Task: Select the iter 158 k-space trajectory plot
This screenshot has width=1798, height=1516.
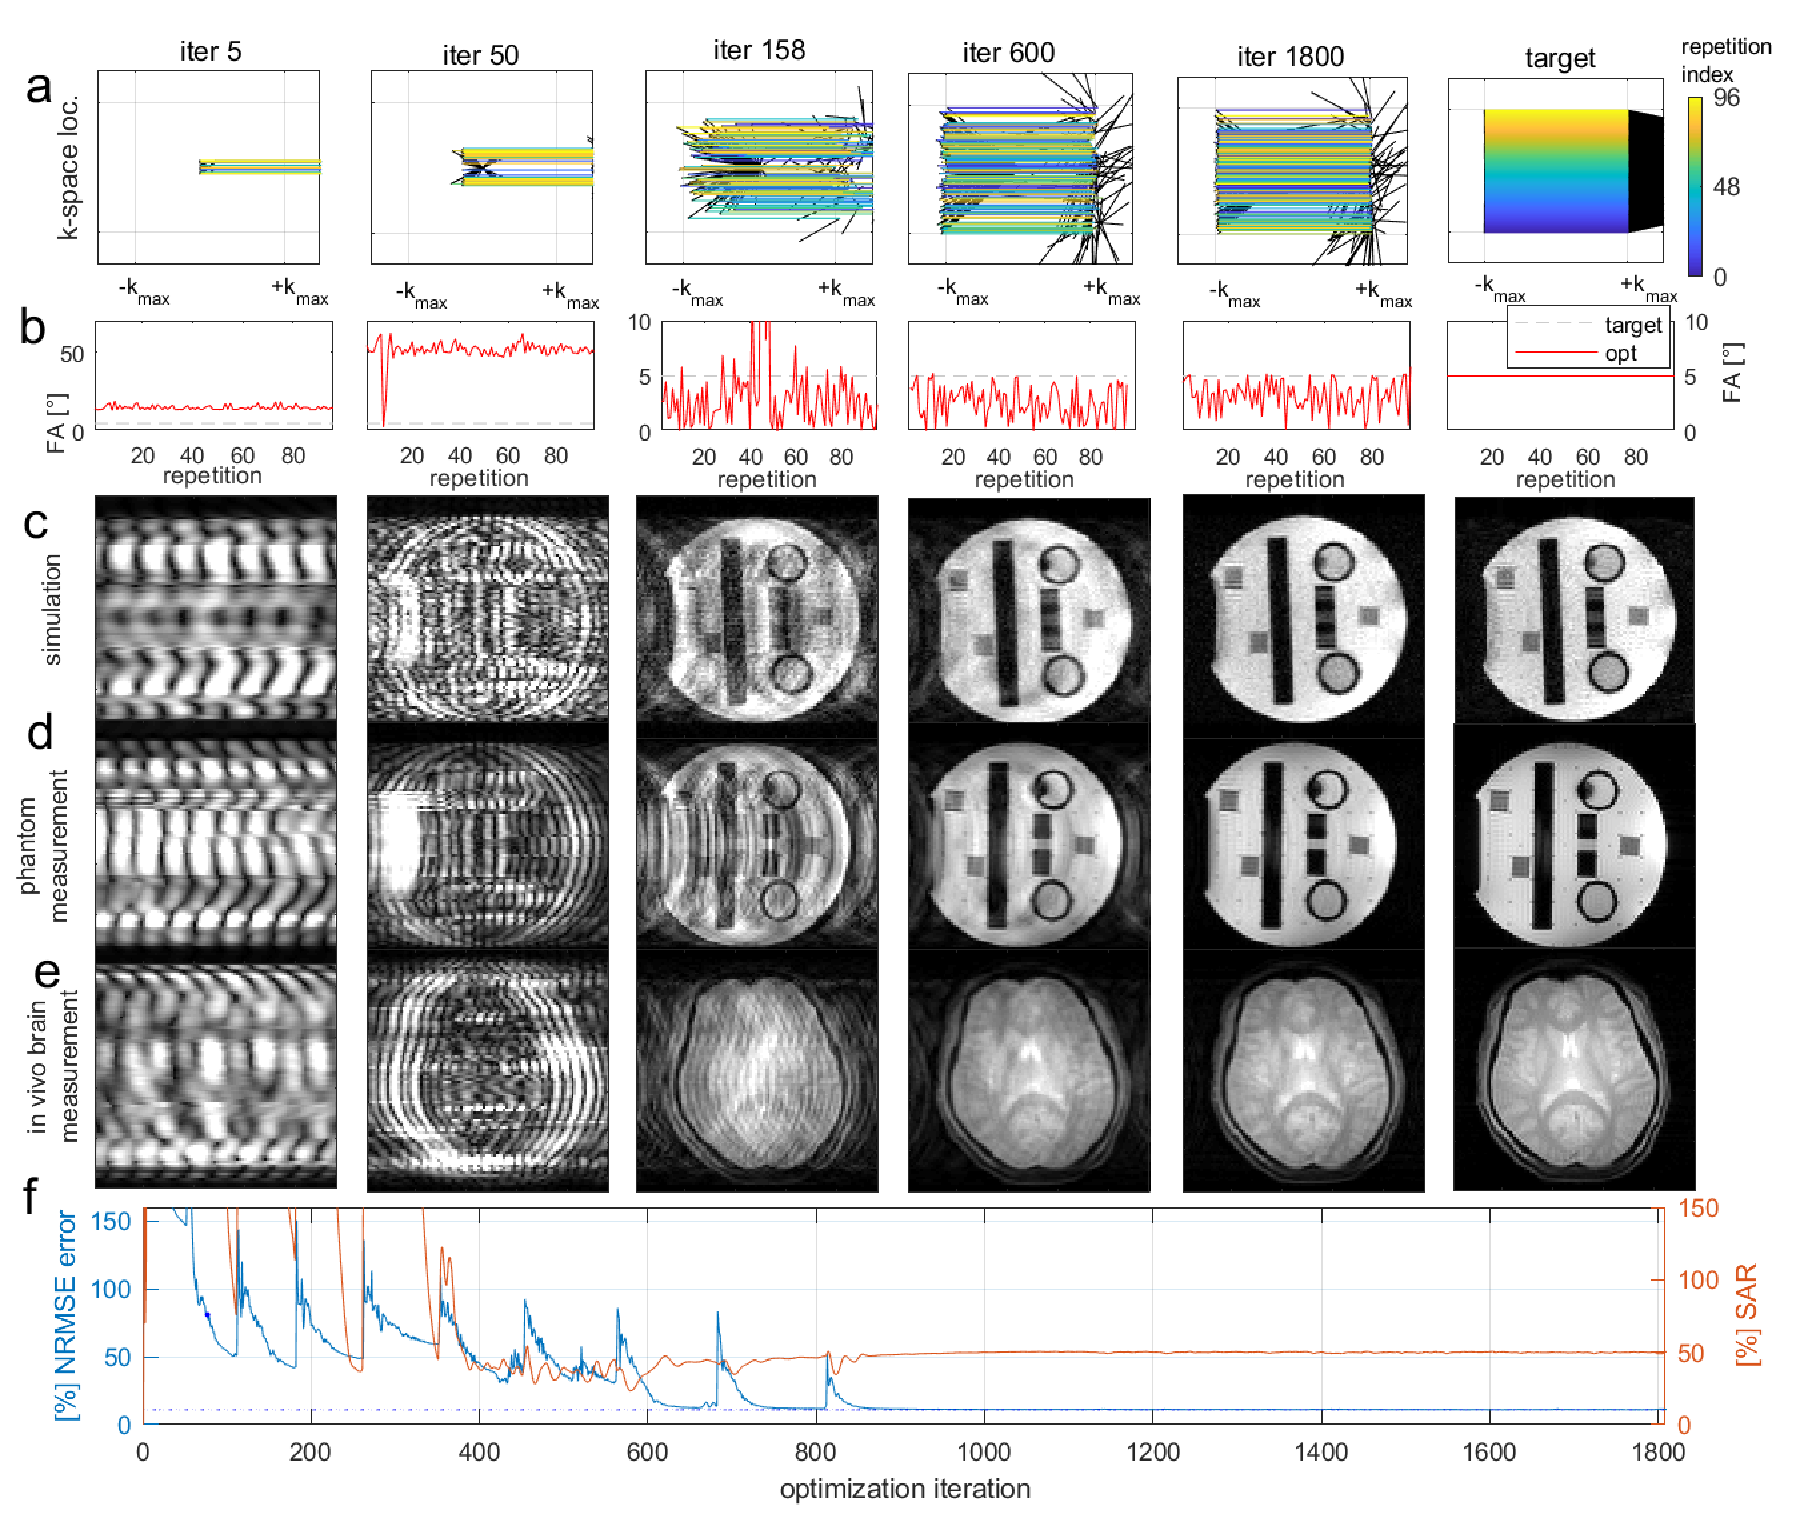Action: click(x=758, y=167)
